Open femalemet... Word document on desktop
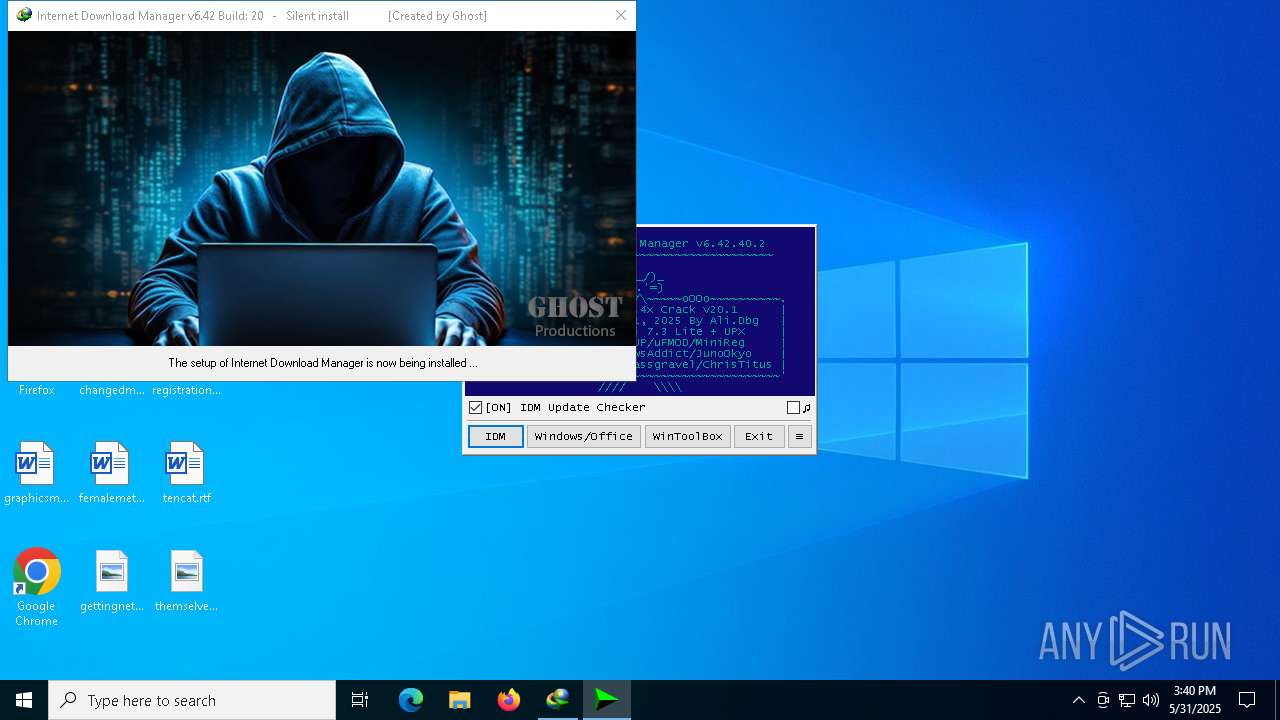This screenshot has height=720, width=1280. pyautogui.click(x=111, y=474)
